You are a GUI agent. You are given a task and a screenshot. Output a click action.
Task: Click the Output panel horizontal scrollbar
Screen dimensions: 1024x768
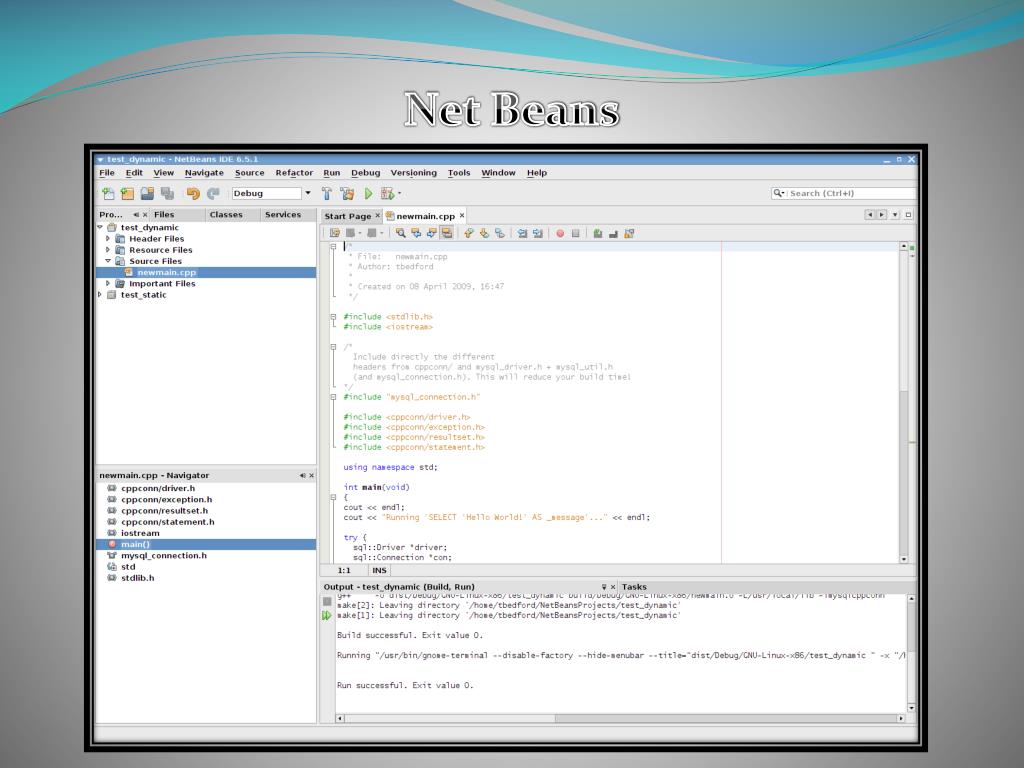tap(620, 718)
